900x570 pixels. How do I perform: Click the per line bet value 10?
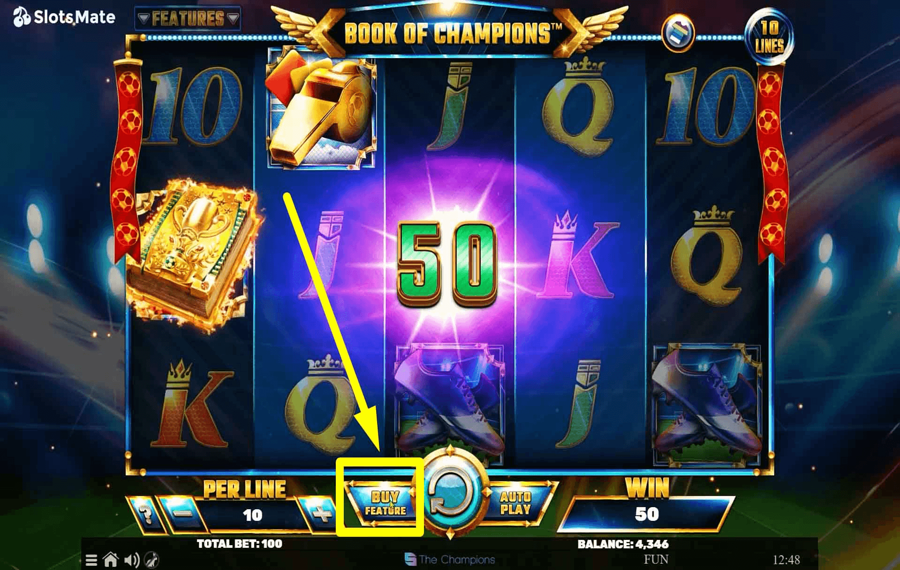coord(253,515)
